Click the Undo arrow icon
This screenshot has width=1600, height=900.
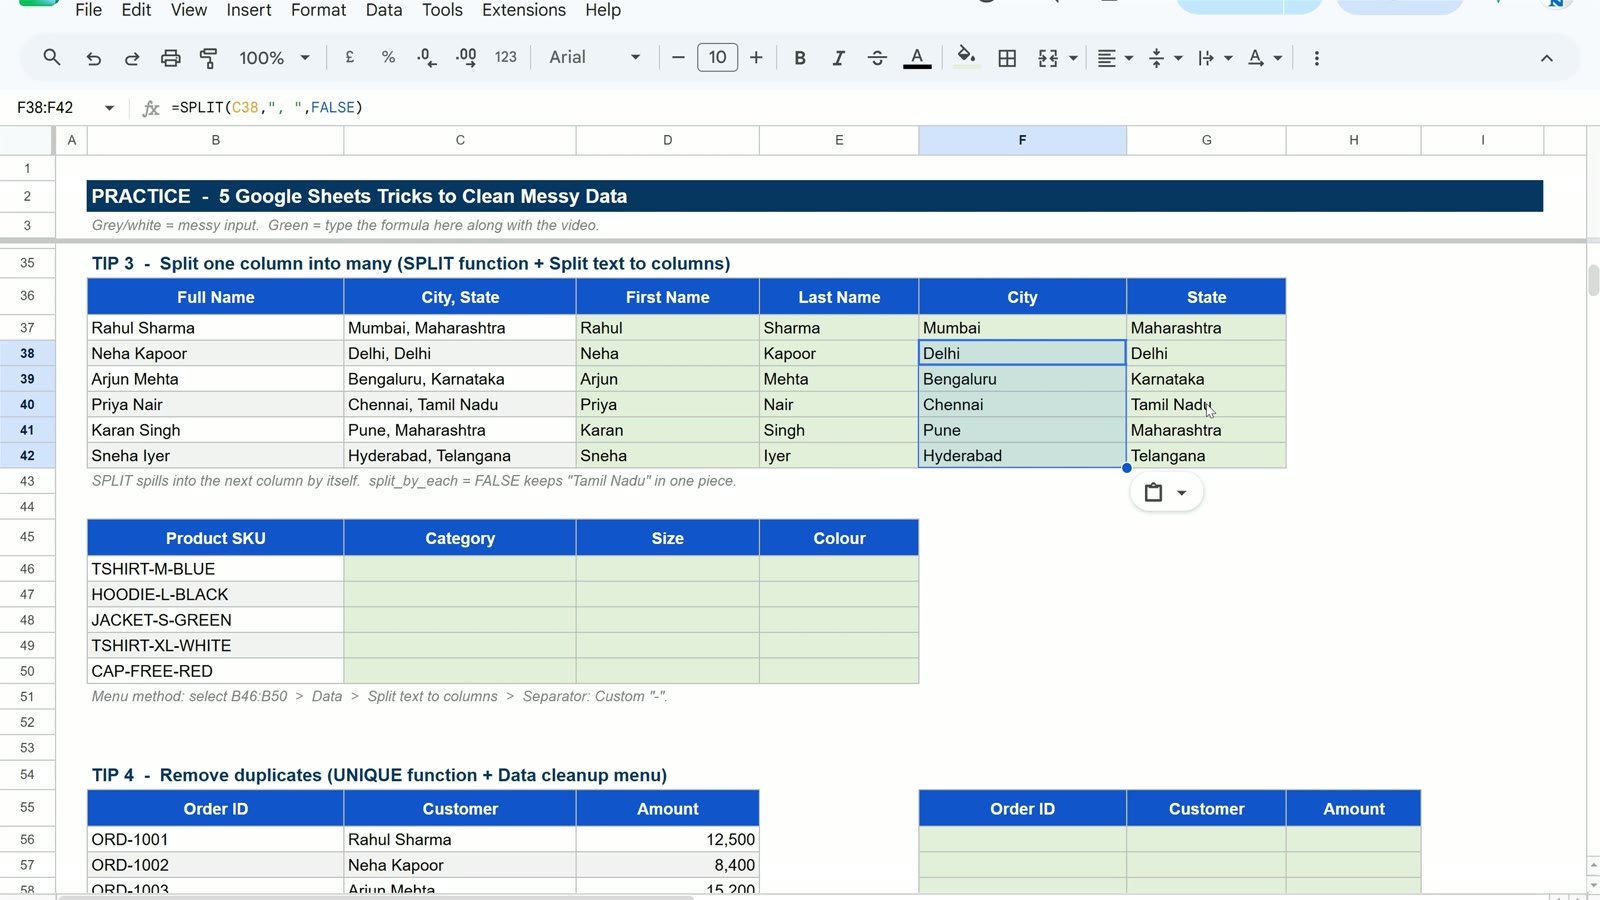click(x=93, y=58)
